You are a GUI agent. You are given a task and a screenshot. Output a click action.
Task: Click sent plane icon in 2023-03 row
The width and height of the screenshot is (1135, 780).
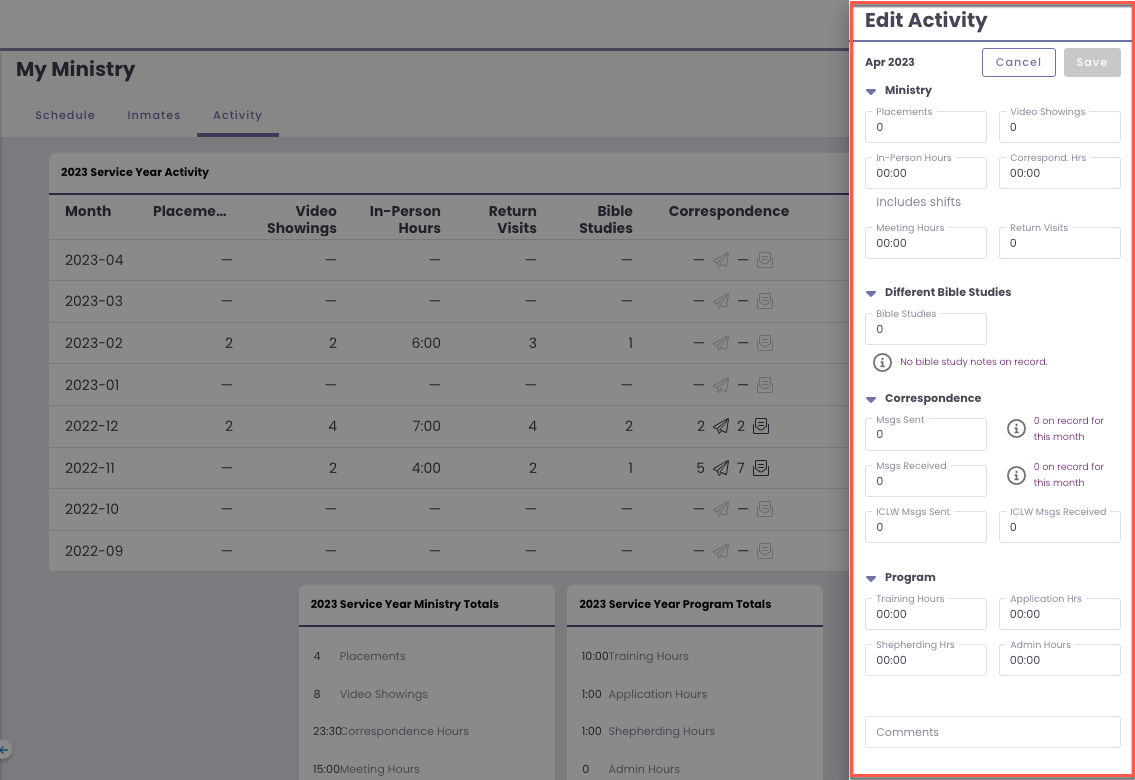click(721, 301)
